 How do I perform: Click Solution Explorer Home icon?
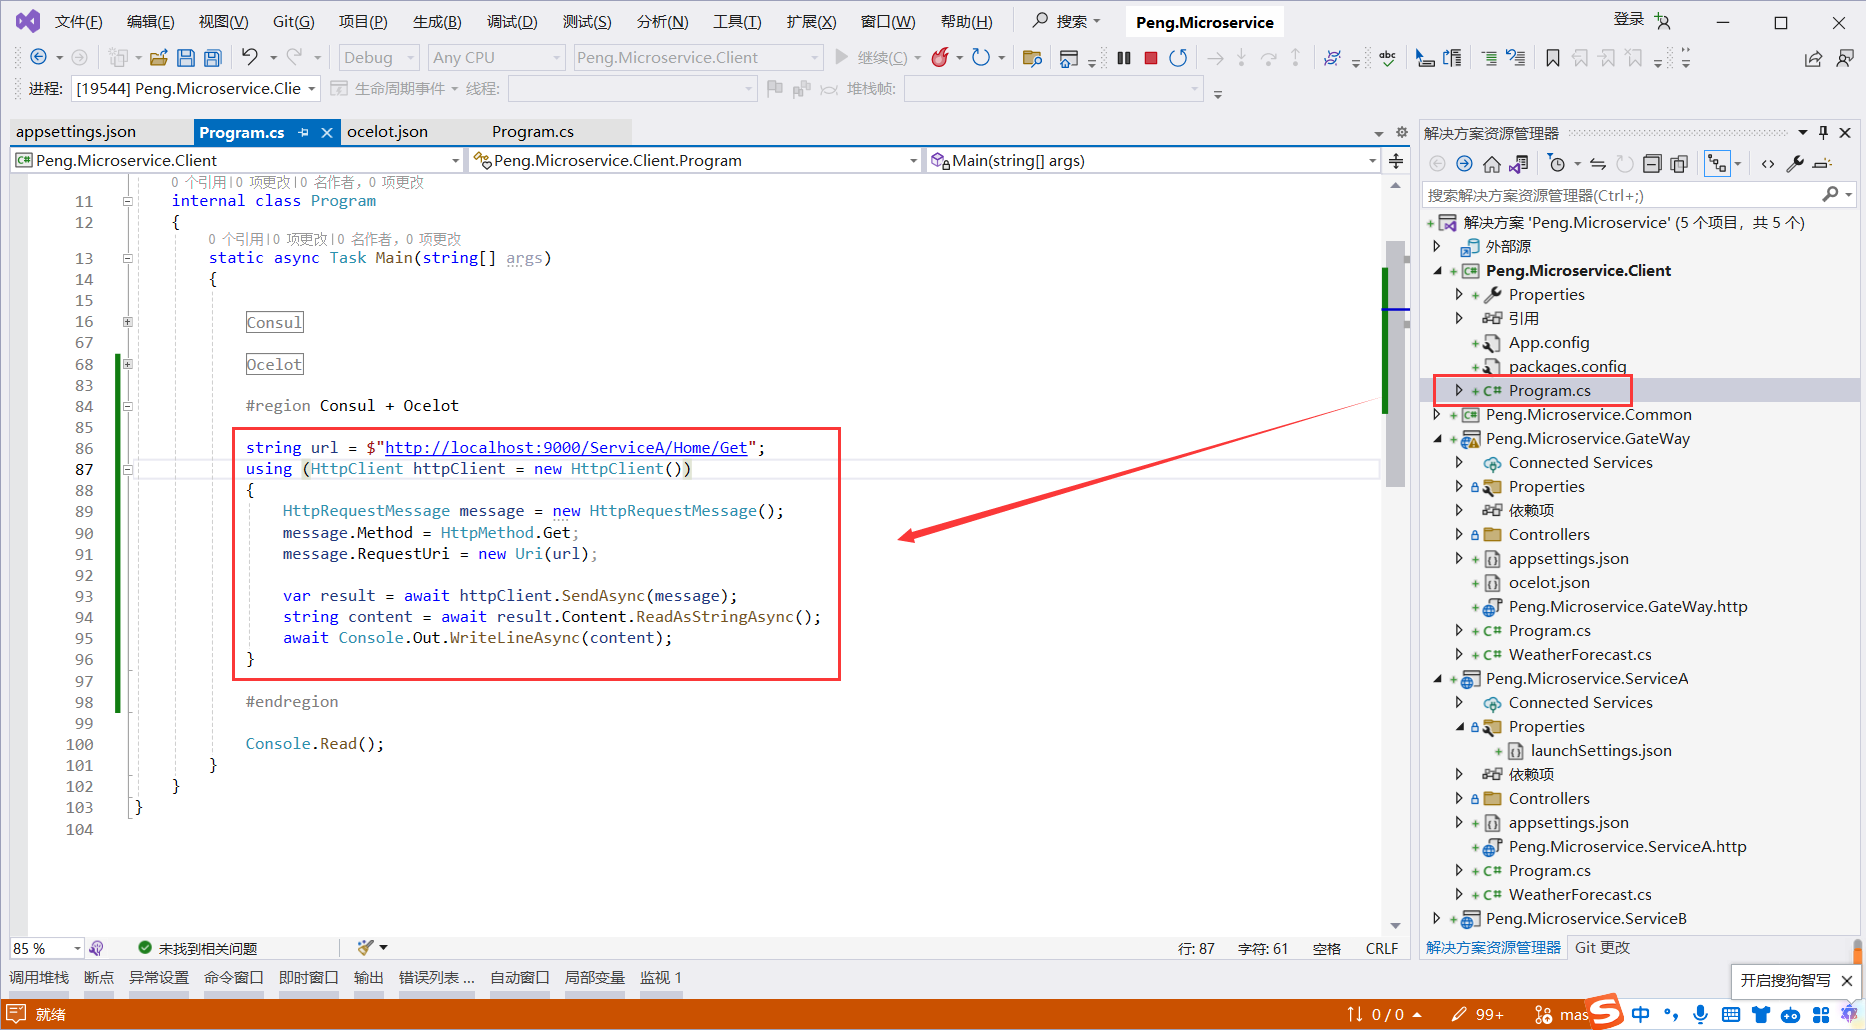tap(1492, 164)
